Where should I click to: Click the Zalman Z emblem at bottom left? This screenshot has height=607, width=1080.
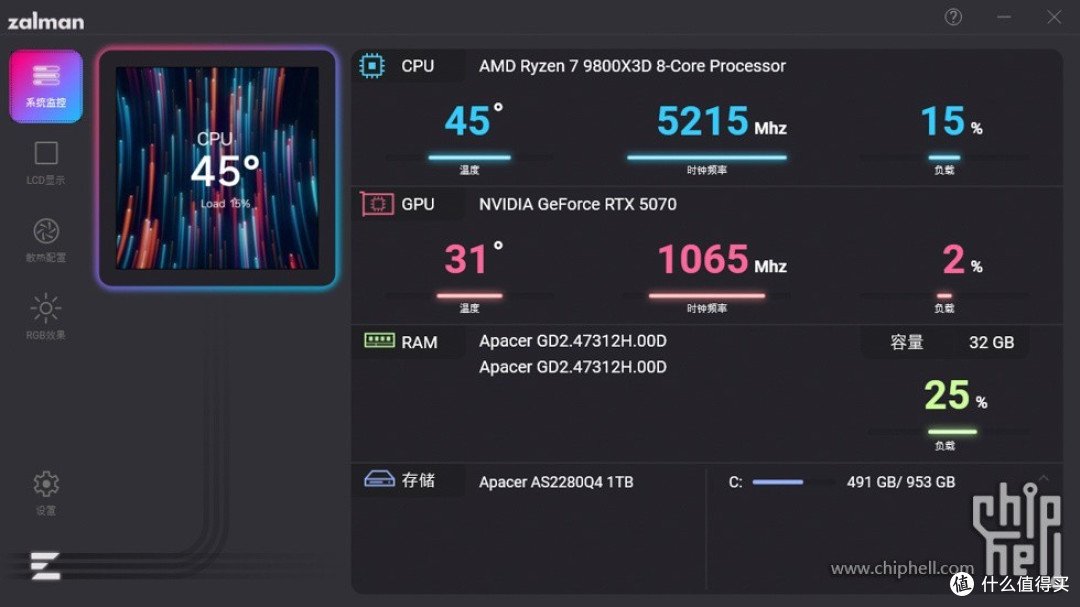[x=45, y=566]
